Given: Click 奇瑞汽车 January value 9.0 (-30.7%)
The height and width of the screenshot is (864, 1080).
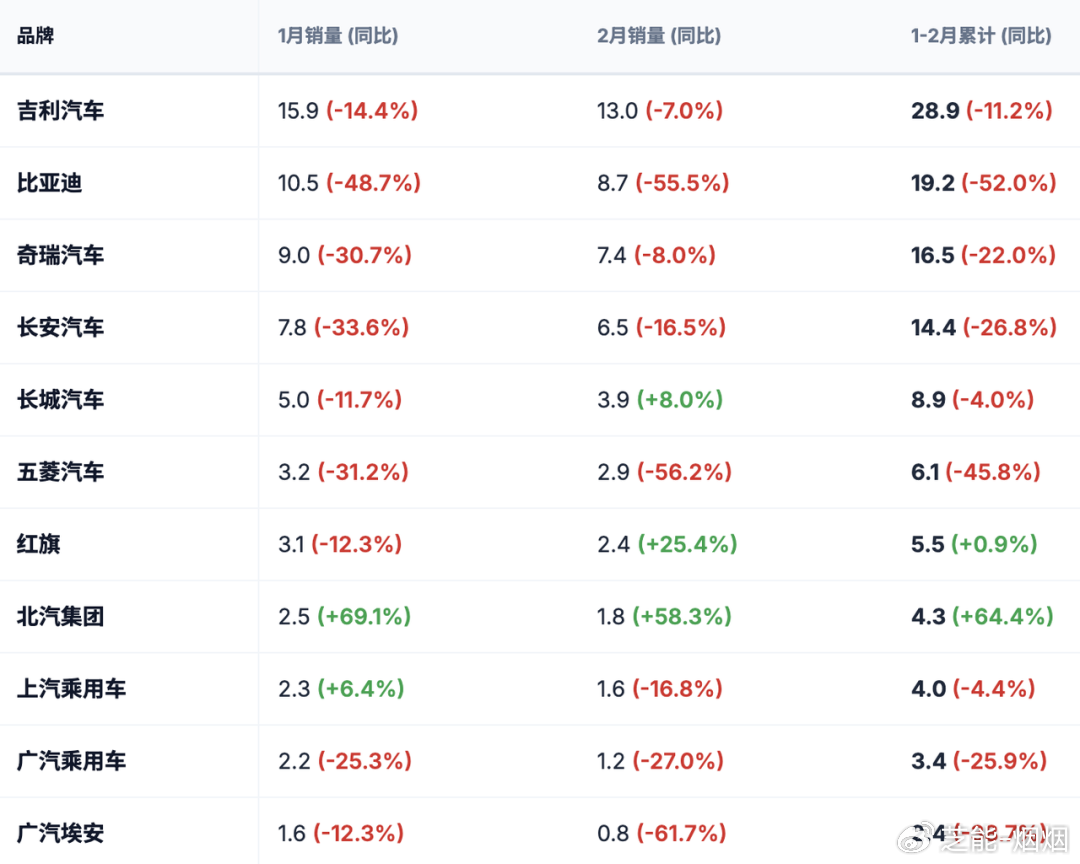Looking at the screenshot, I should (x=344, y=255).
